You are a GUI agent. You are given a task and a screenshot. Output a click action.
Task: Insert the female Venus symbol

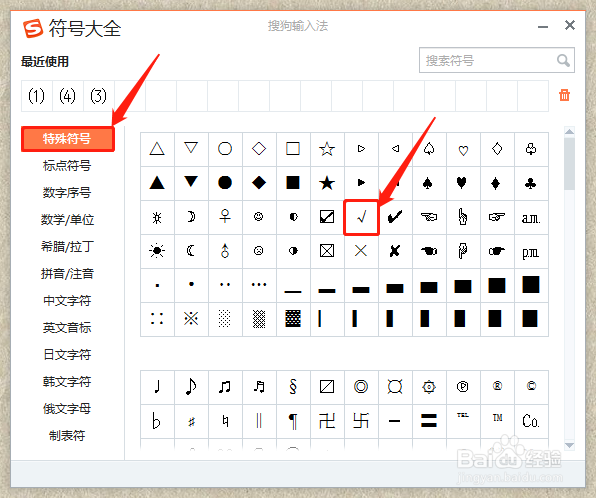[x=225, y=217]
